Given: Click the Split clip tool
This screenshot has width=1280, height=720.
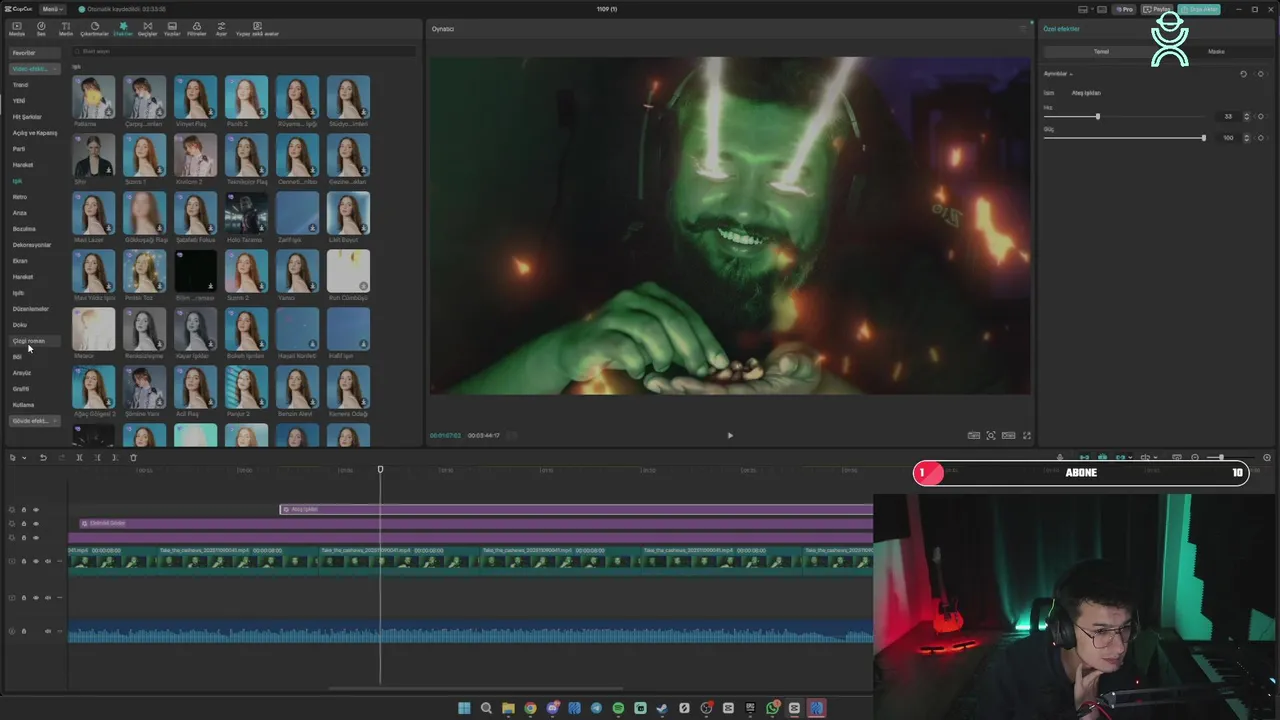Looking at the screenshot, I should 79,458.
